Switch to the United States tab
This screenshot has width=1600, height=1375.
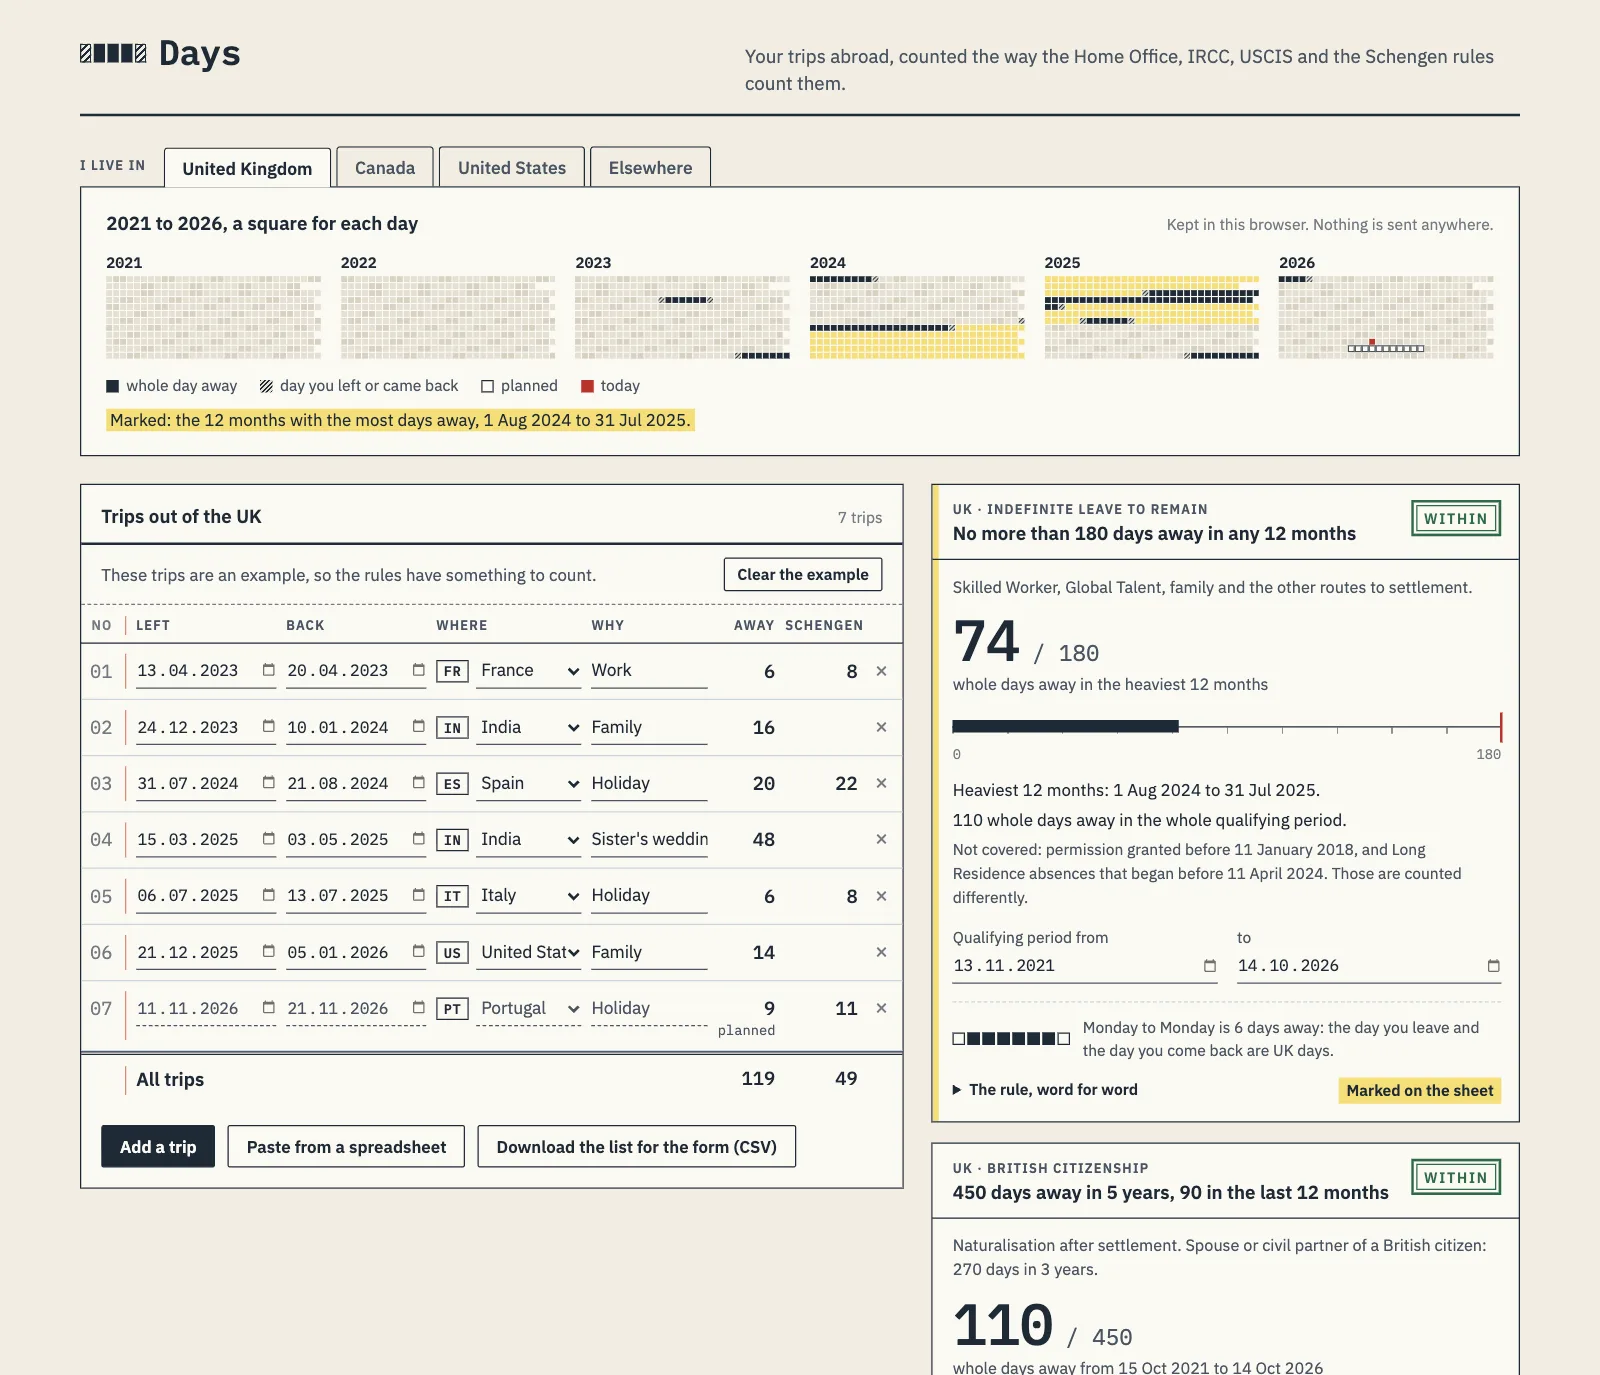pos(512,168)
